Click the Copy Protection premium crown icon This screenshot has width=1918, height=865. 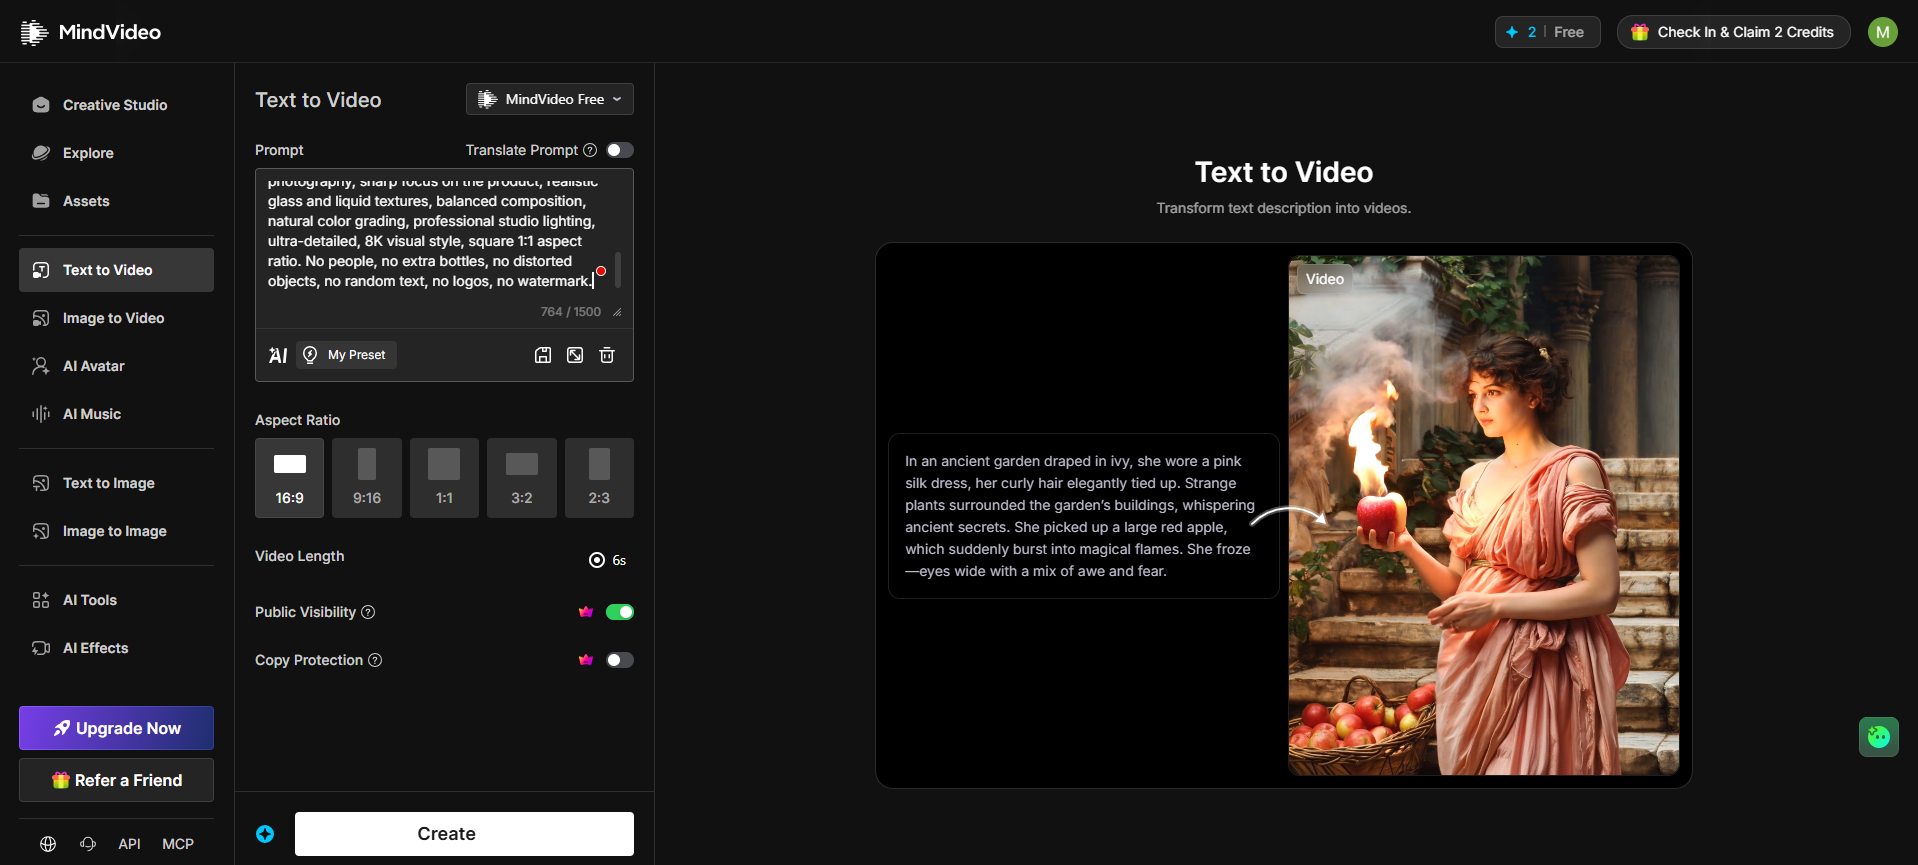coord(586,660)
